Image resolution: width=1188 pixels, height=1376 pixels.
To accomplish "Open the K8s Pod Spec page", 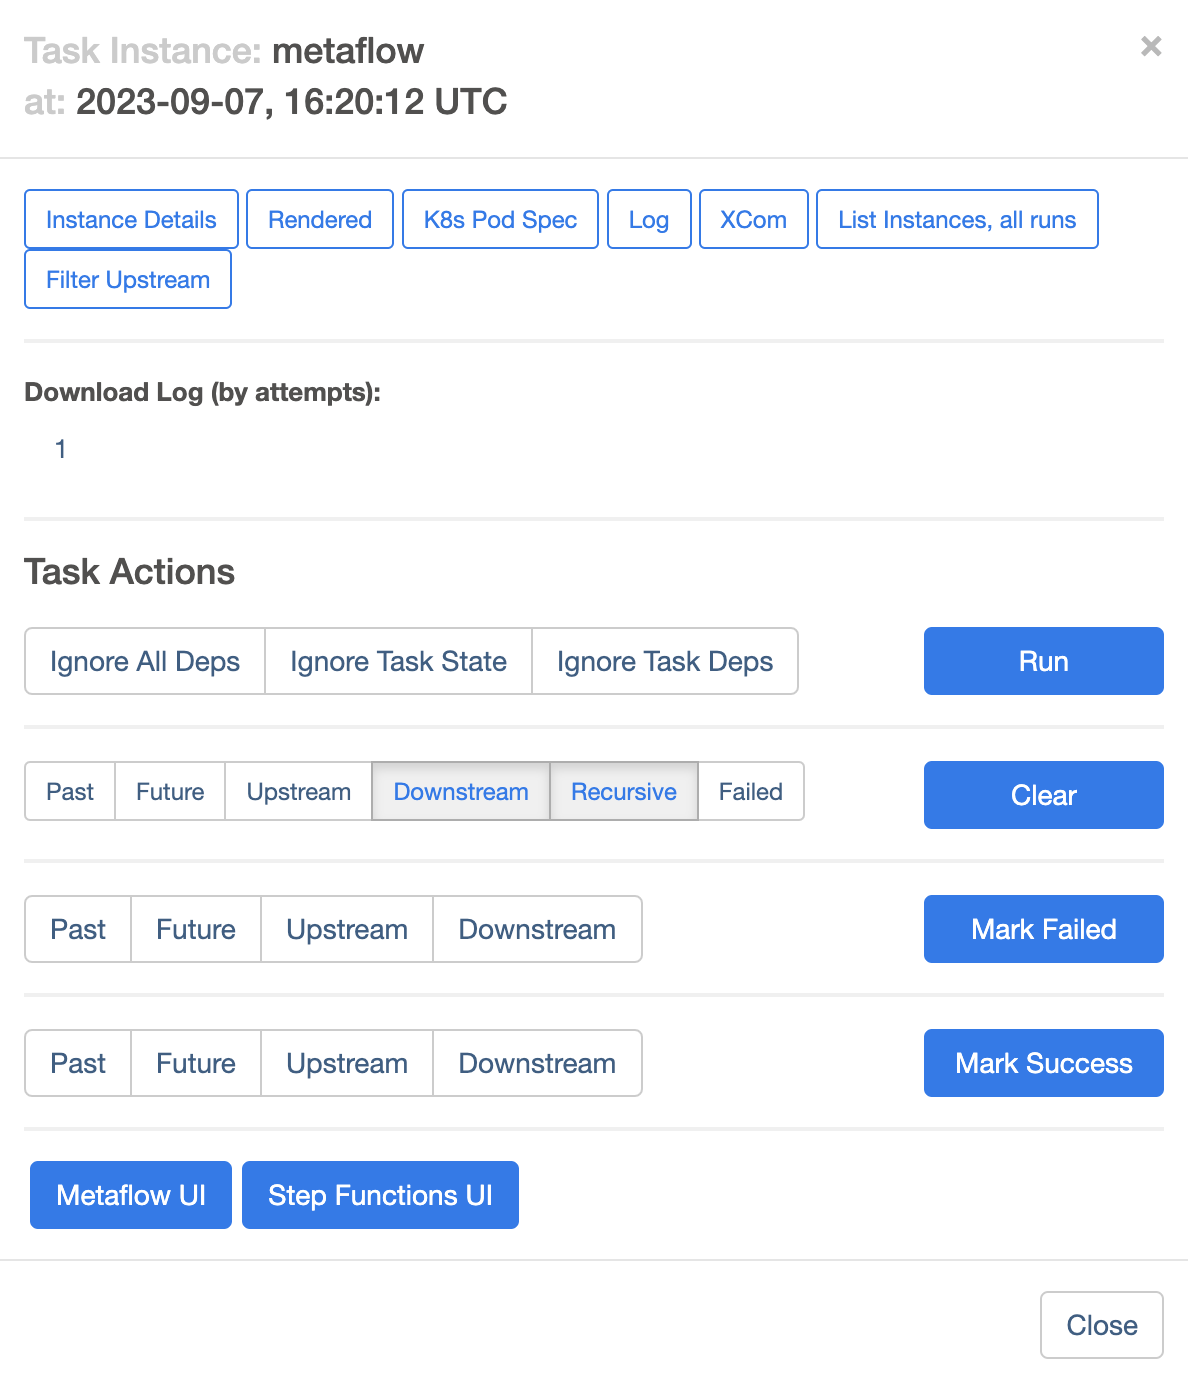I will tap(500, 219).
